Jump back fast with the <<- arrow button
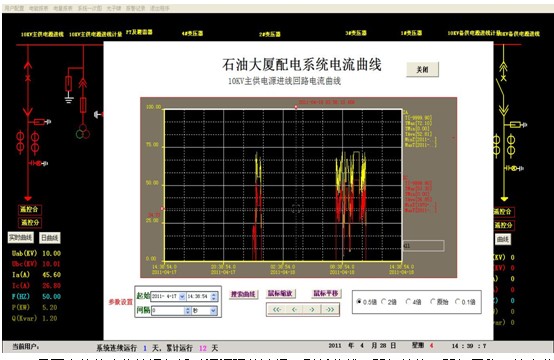The image size is (554, 360). [x=276, y=310]
